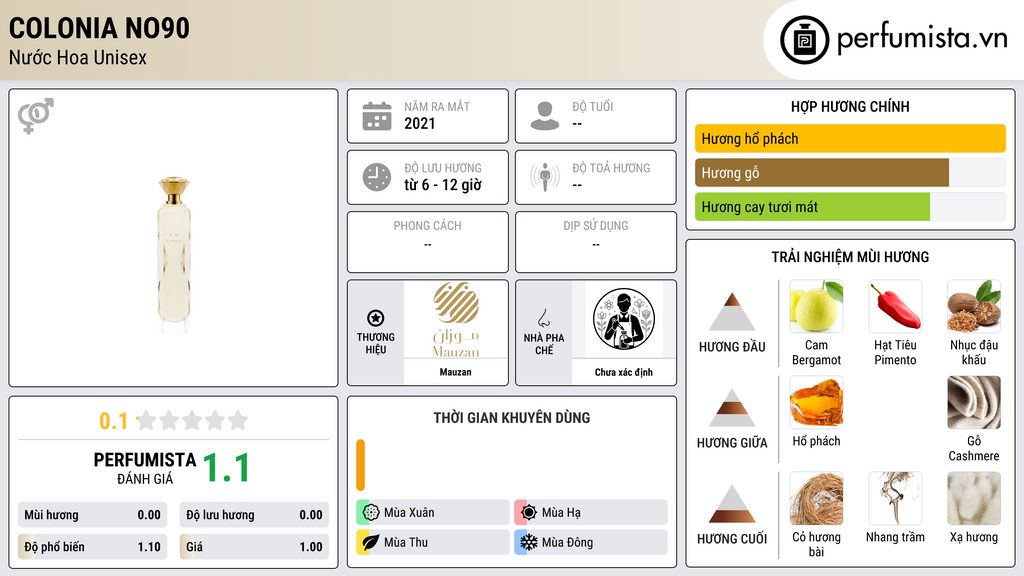Click the Hương đầu pyramid icon

coord(732,312)
